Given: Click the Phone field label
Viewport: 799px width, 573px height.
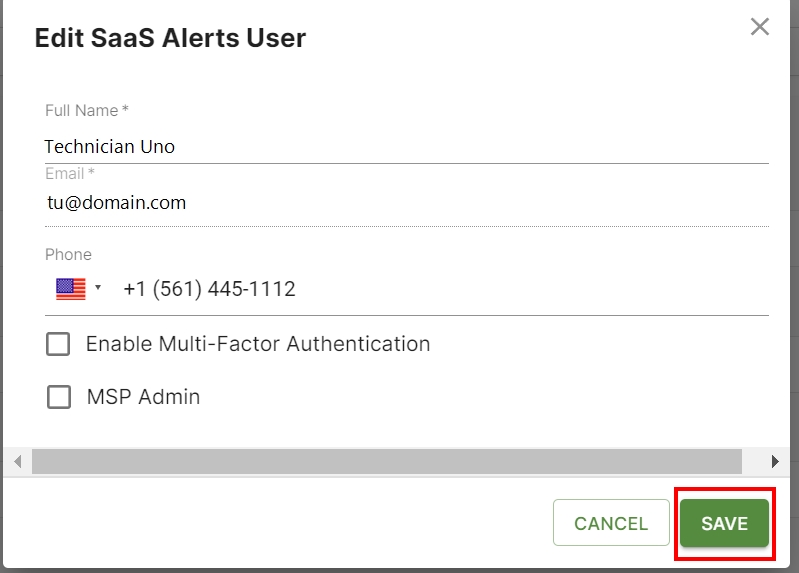Looking at the screenshot, I should coord(68,254).
